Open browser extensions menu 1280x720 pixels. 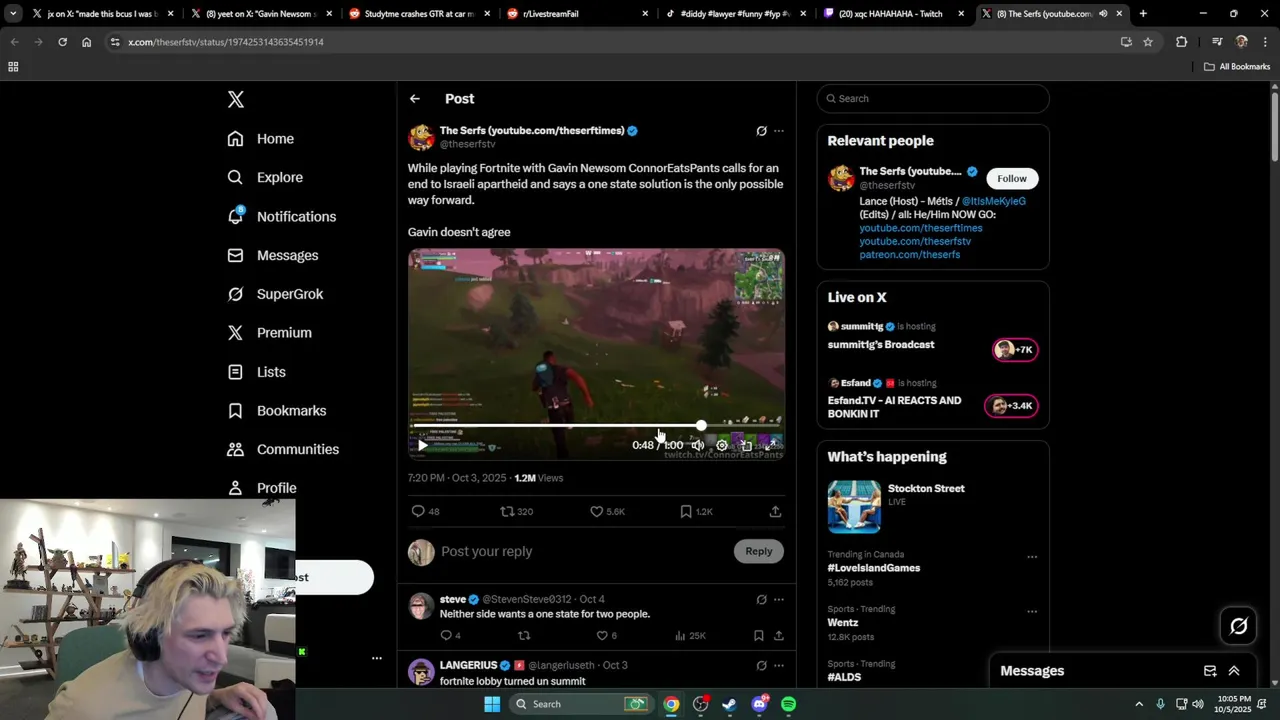coord(1181,42)
